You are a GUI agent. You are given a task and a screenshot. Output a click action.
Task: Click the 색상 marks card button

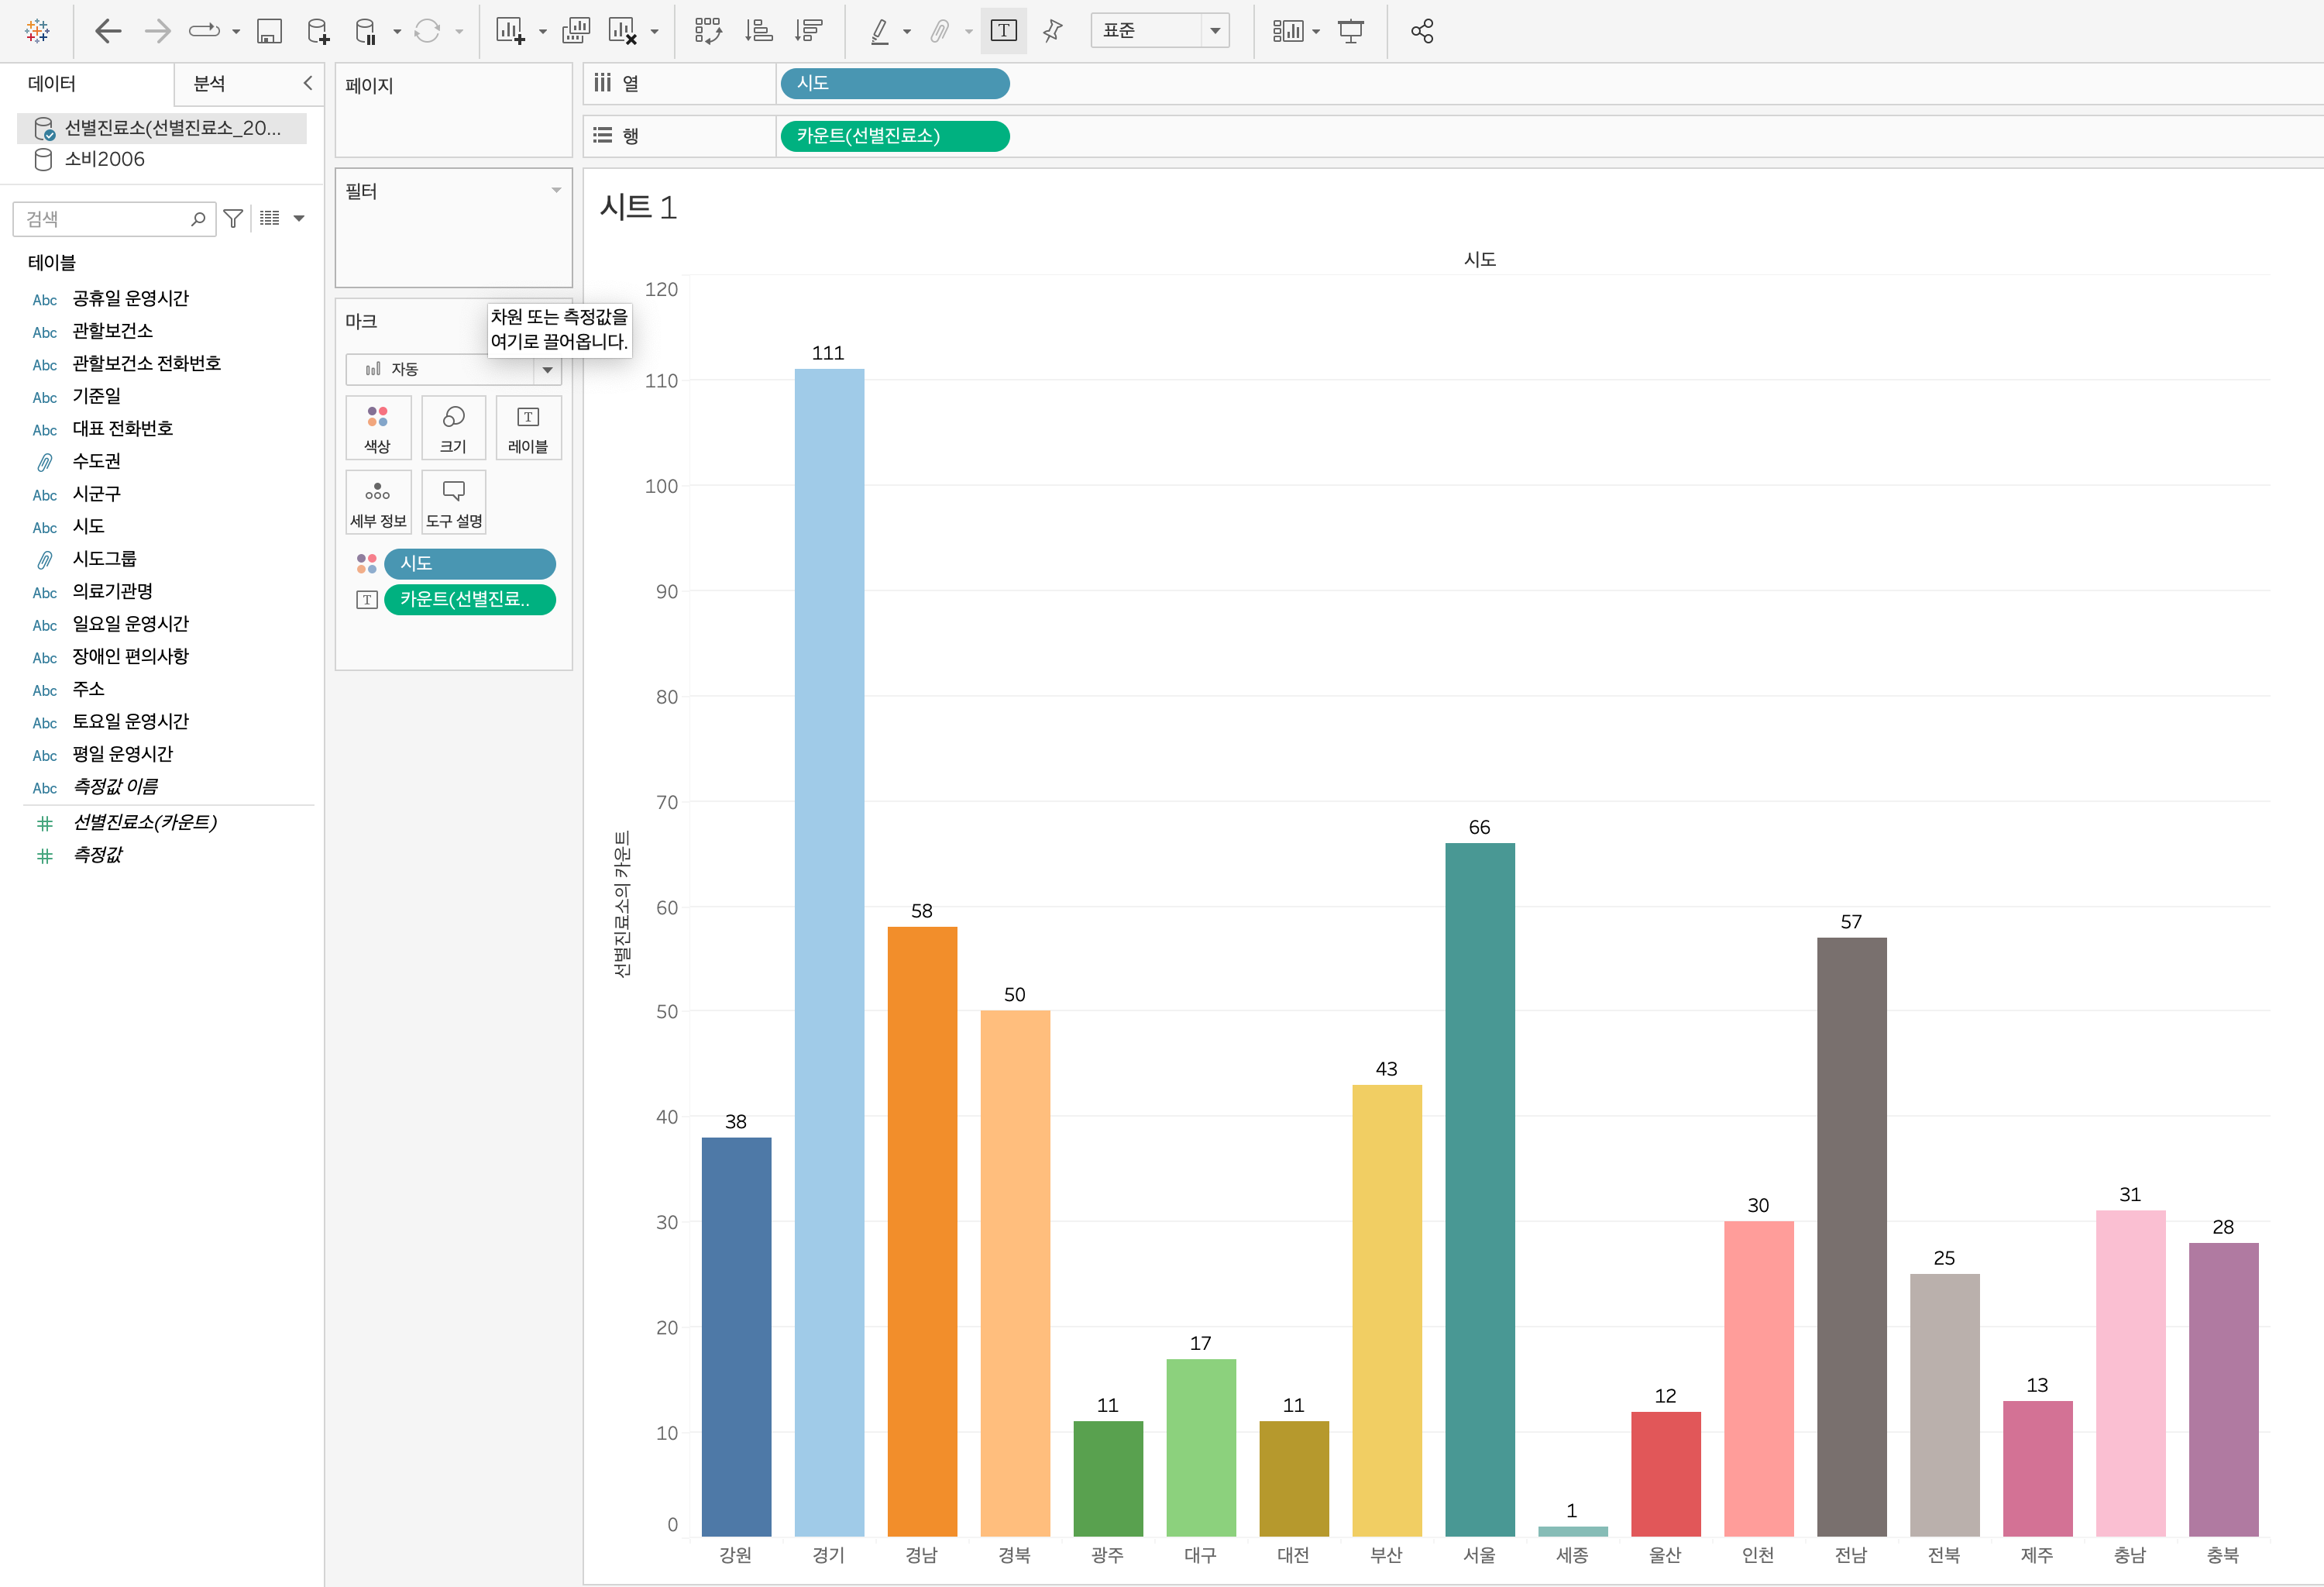click(x=378, y=428)
